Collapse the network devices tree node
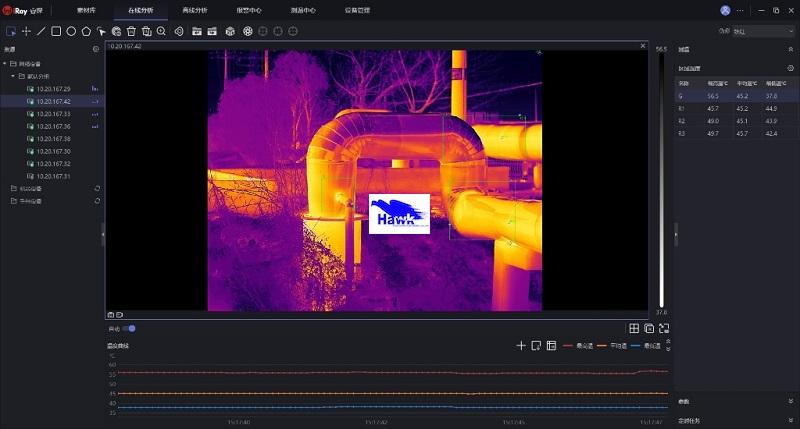 point(5,63)
